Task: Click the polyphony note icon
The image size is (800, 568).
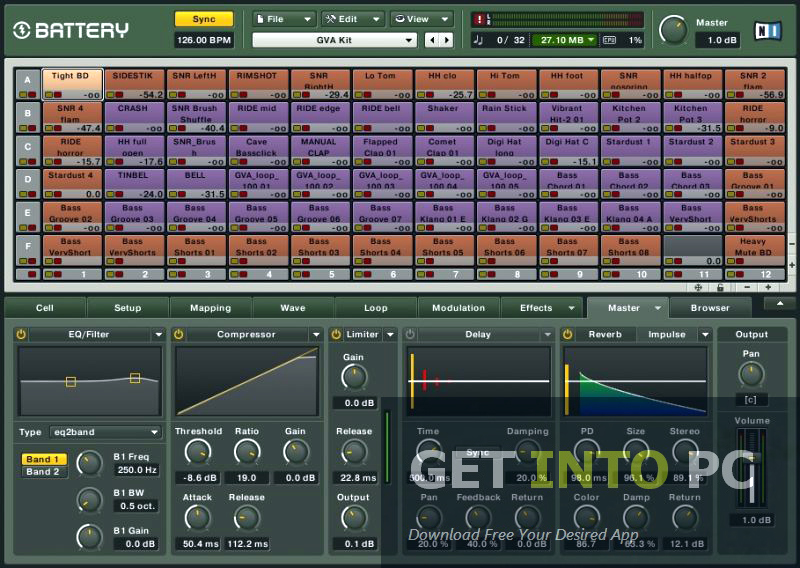Action: 478,40
